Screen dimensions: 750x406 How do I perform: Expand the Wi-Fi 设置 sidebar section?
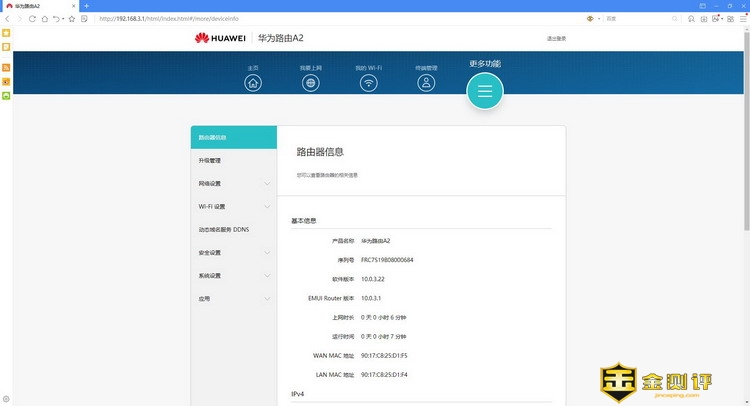233,206
